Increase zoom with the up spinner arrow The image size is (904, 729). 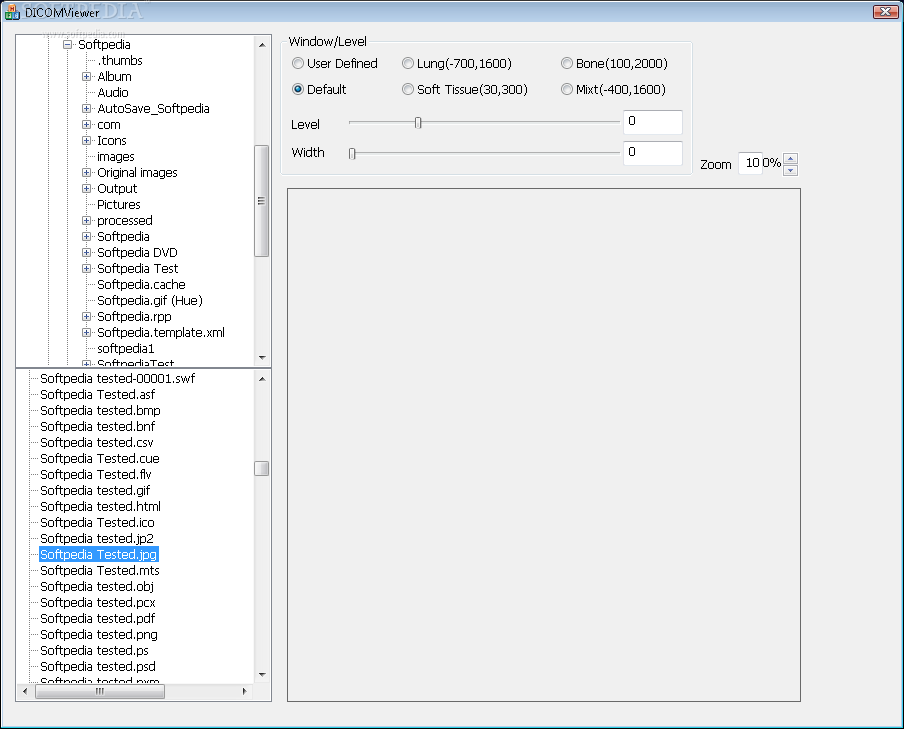[x=790, y=159]
